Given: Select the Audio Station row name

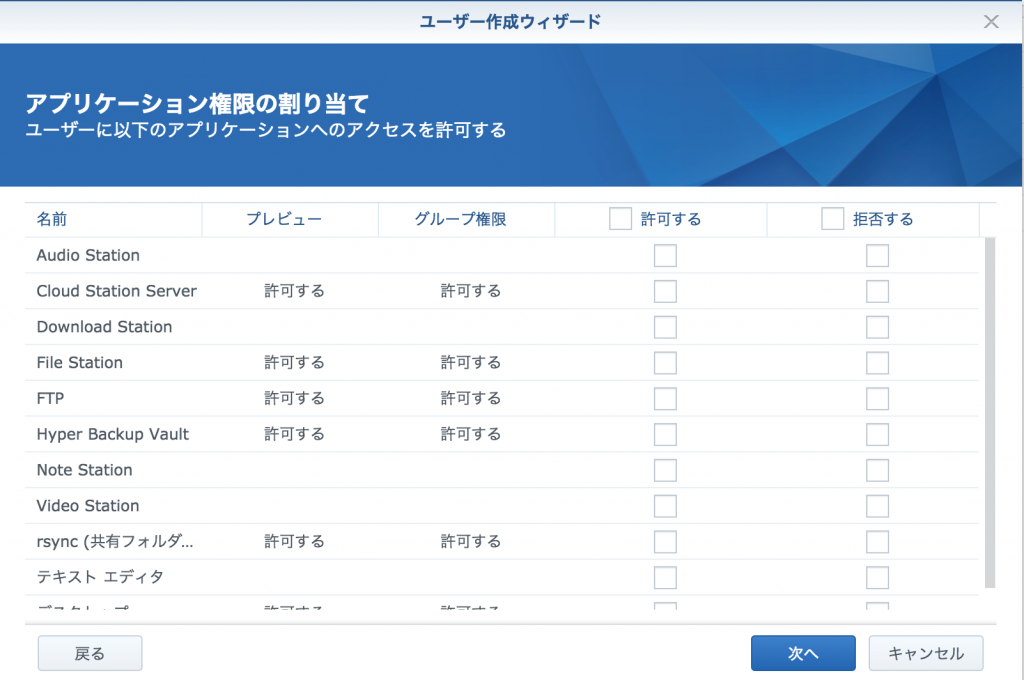Looking at the screenshot, I should point(88,255).
